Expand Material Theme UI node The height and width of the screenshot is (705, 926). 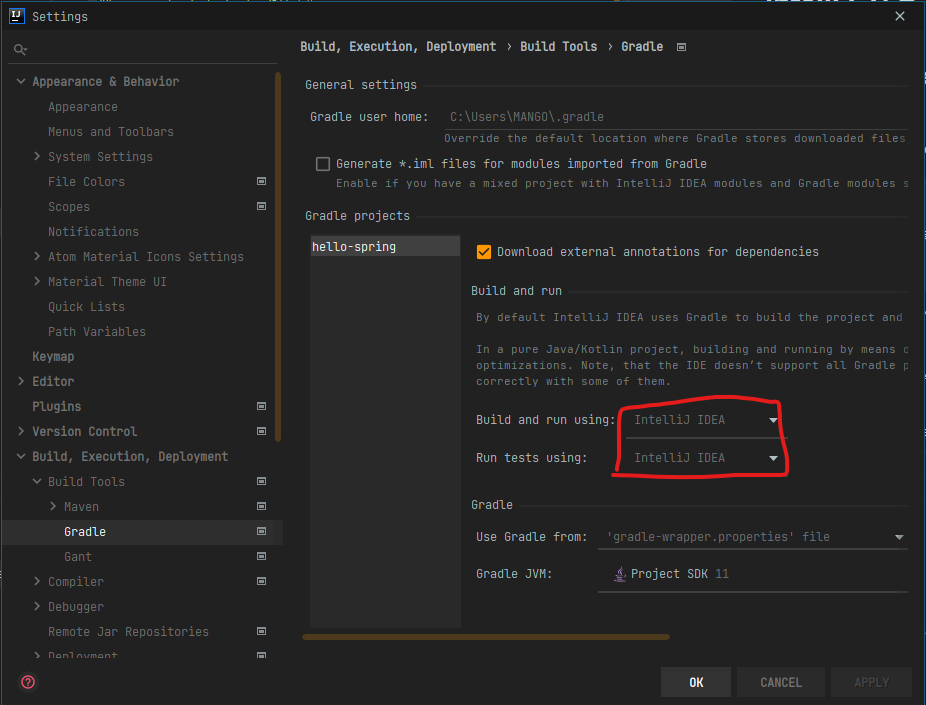click(37, 282)
